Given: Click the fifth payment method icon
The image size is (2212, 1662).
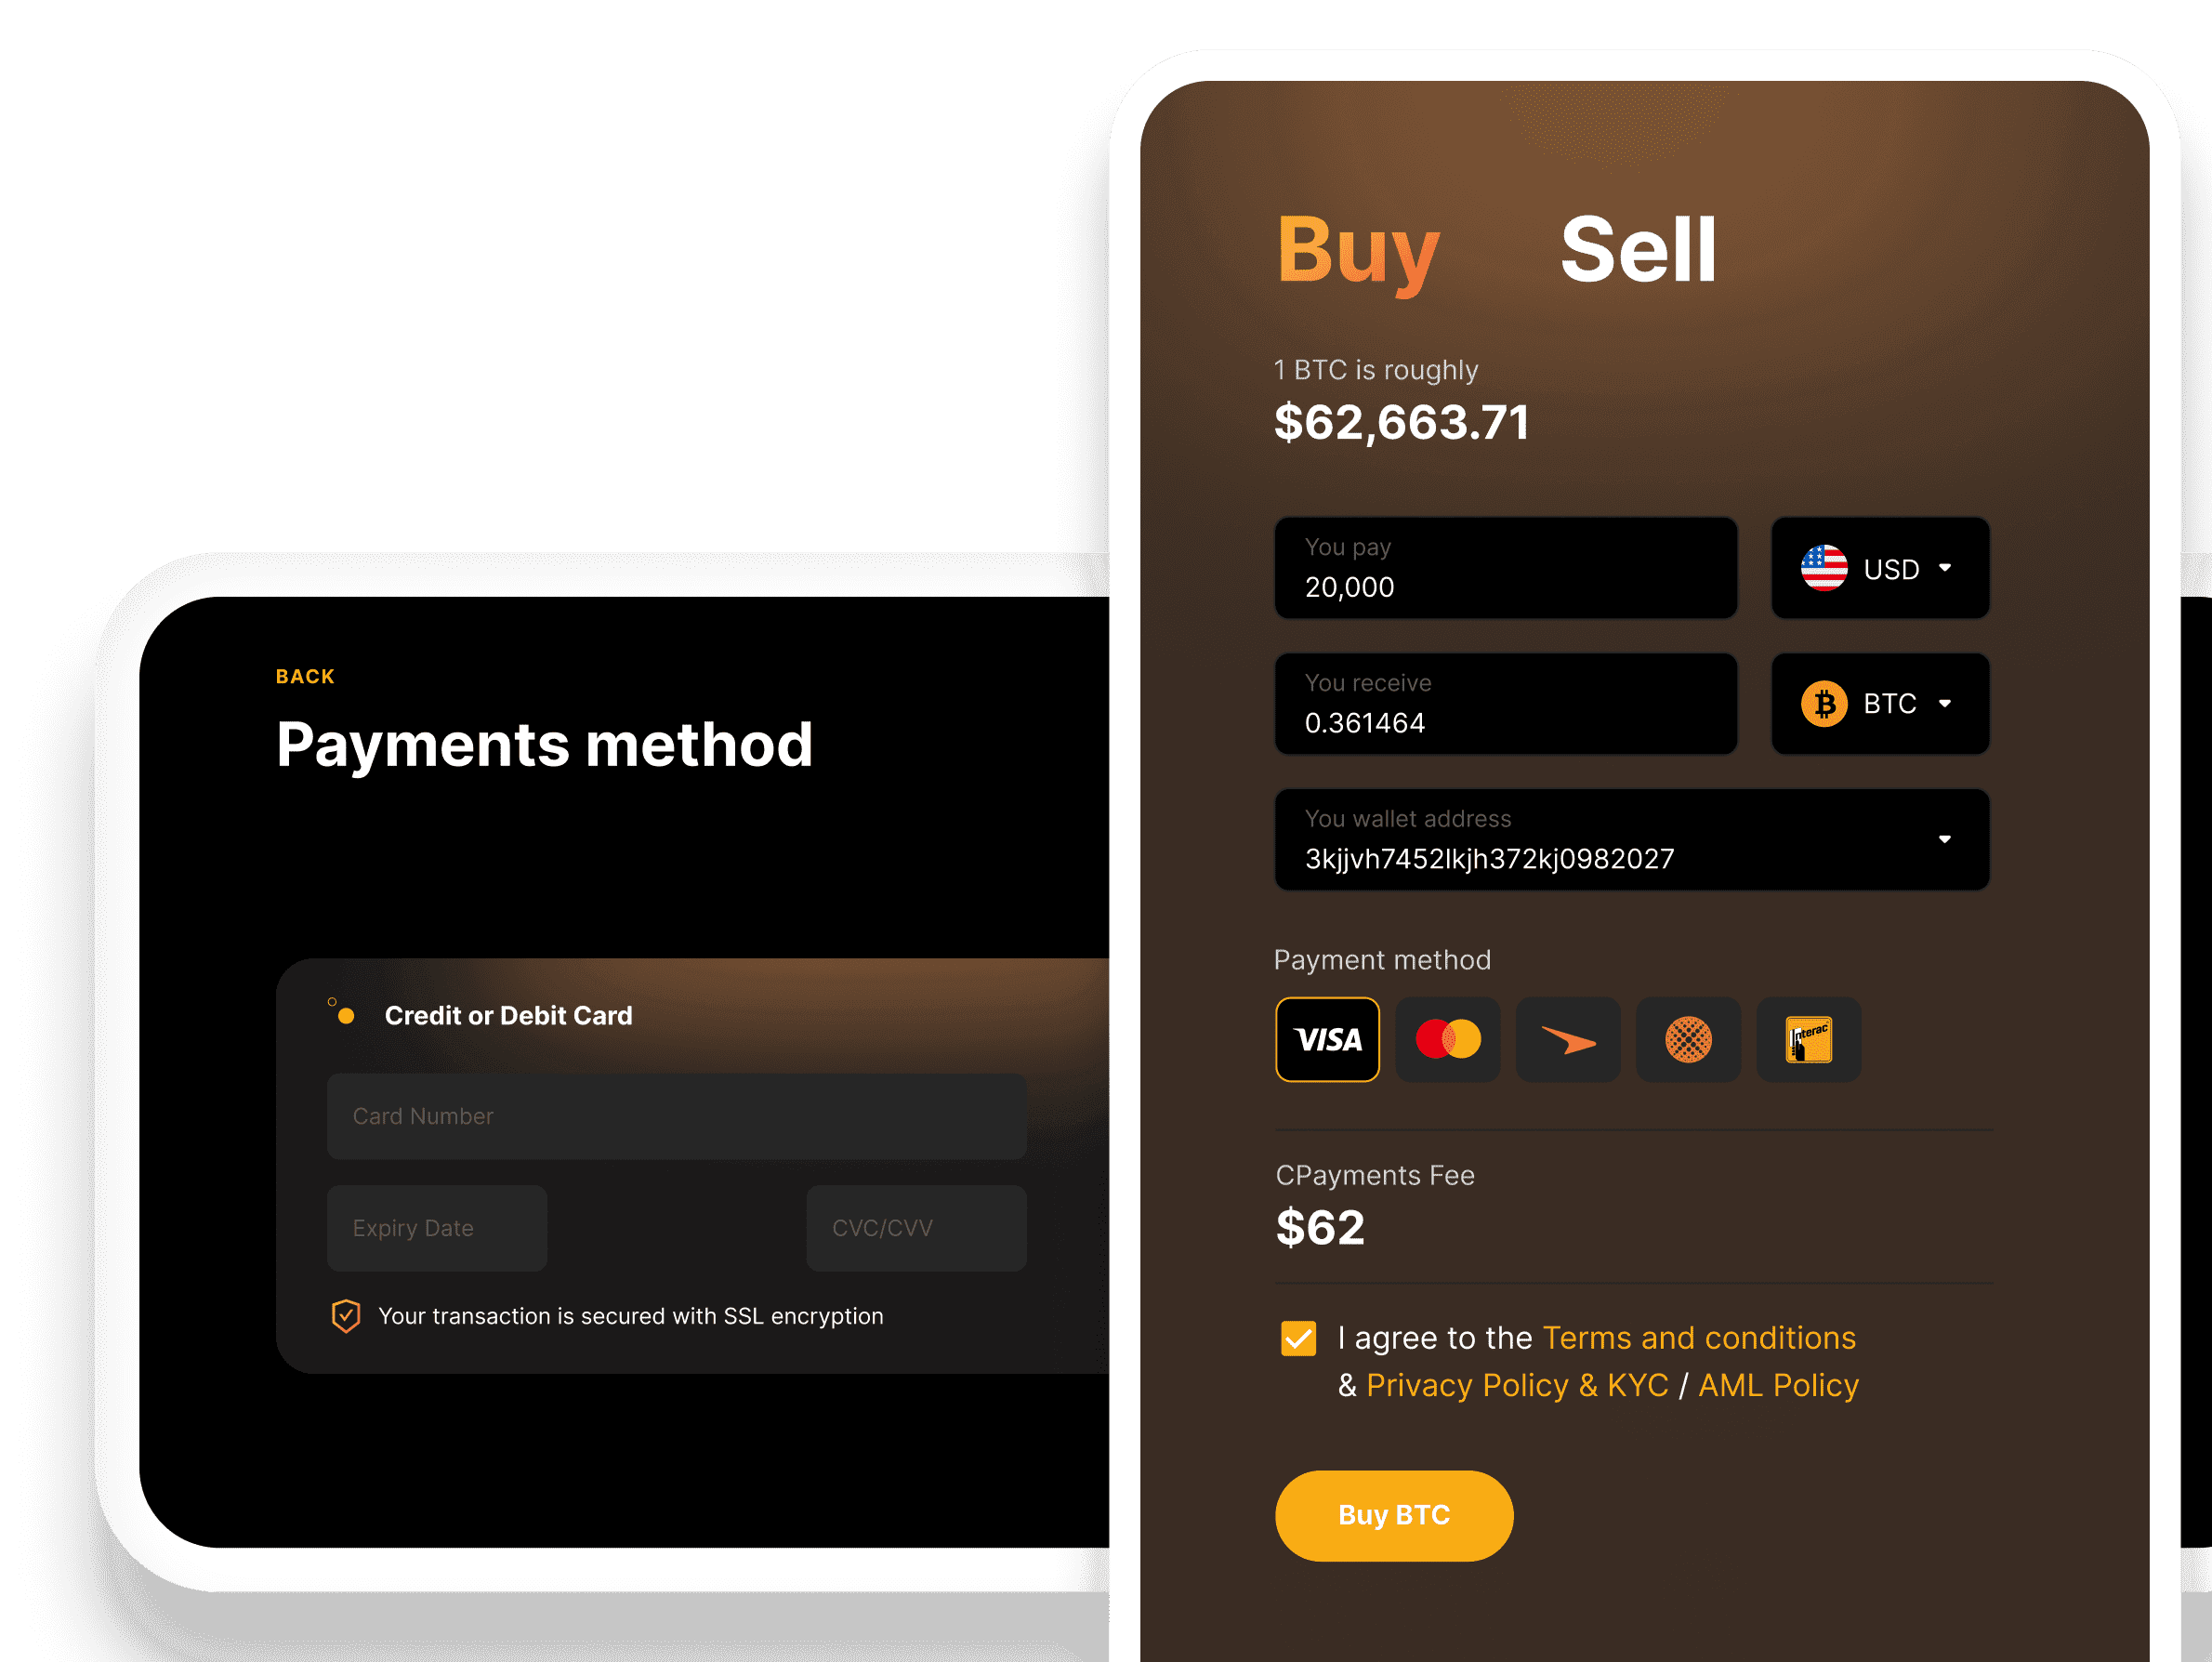Looking at the screenshot, I should [1803, 1039].
